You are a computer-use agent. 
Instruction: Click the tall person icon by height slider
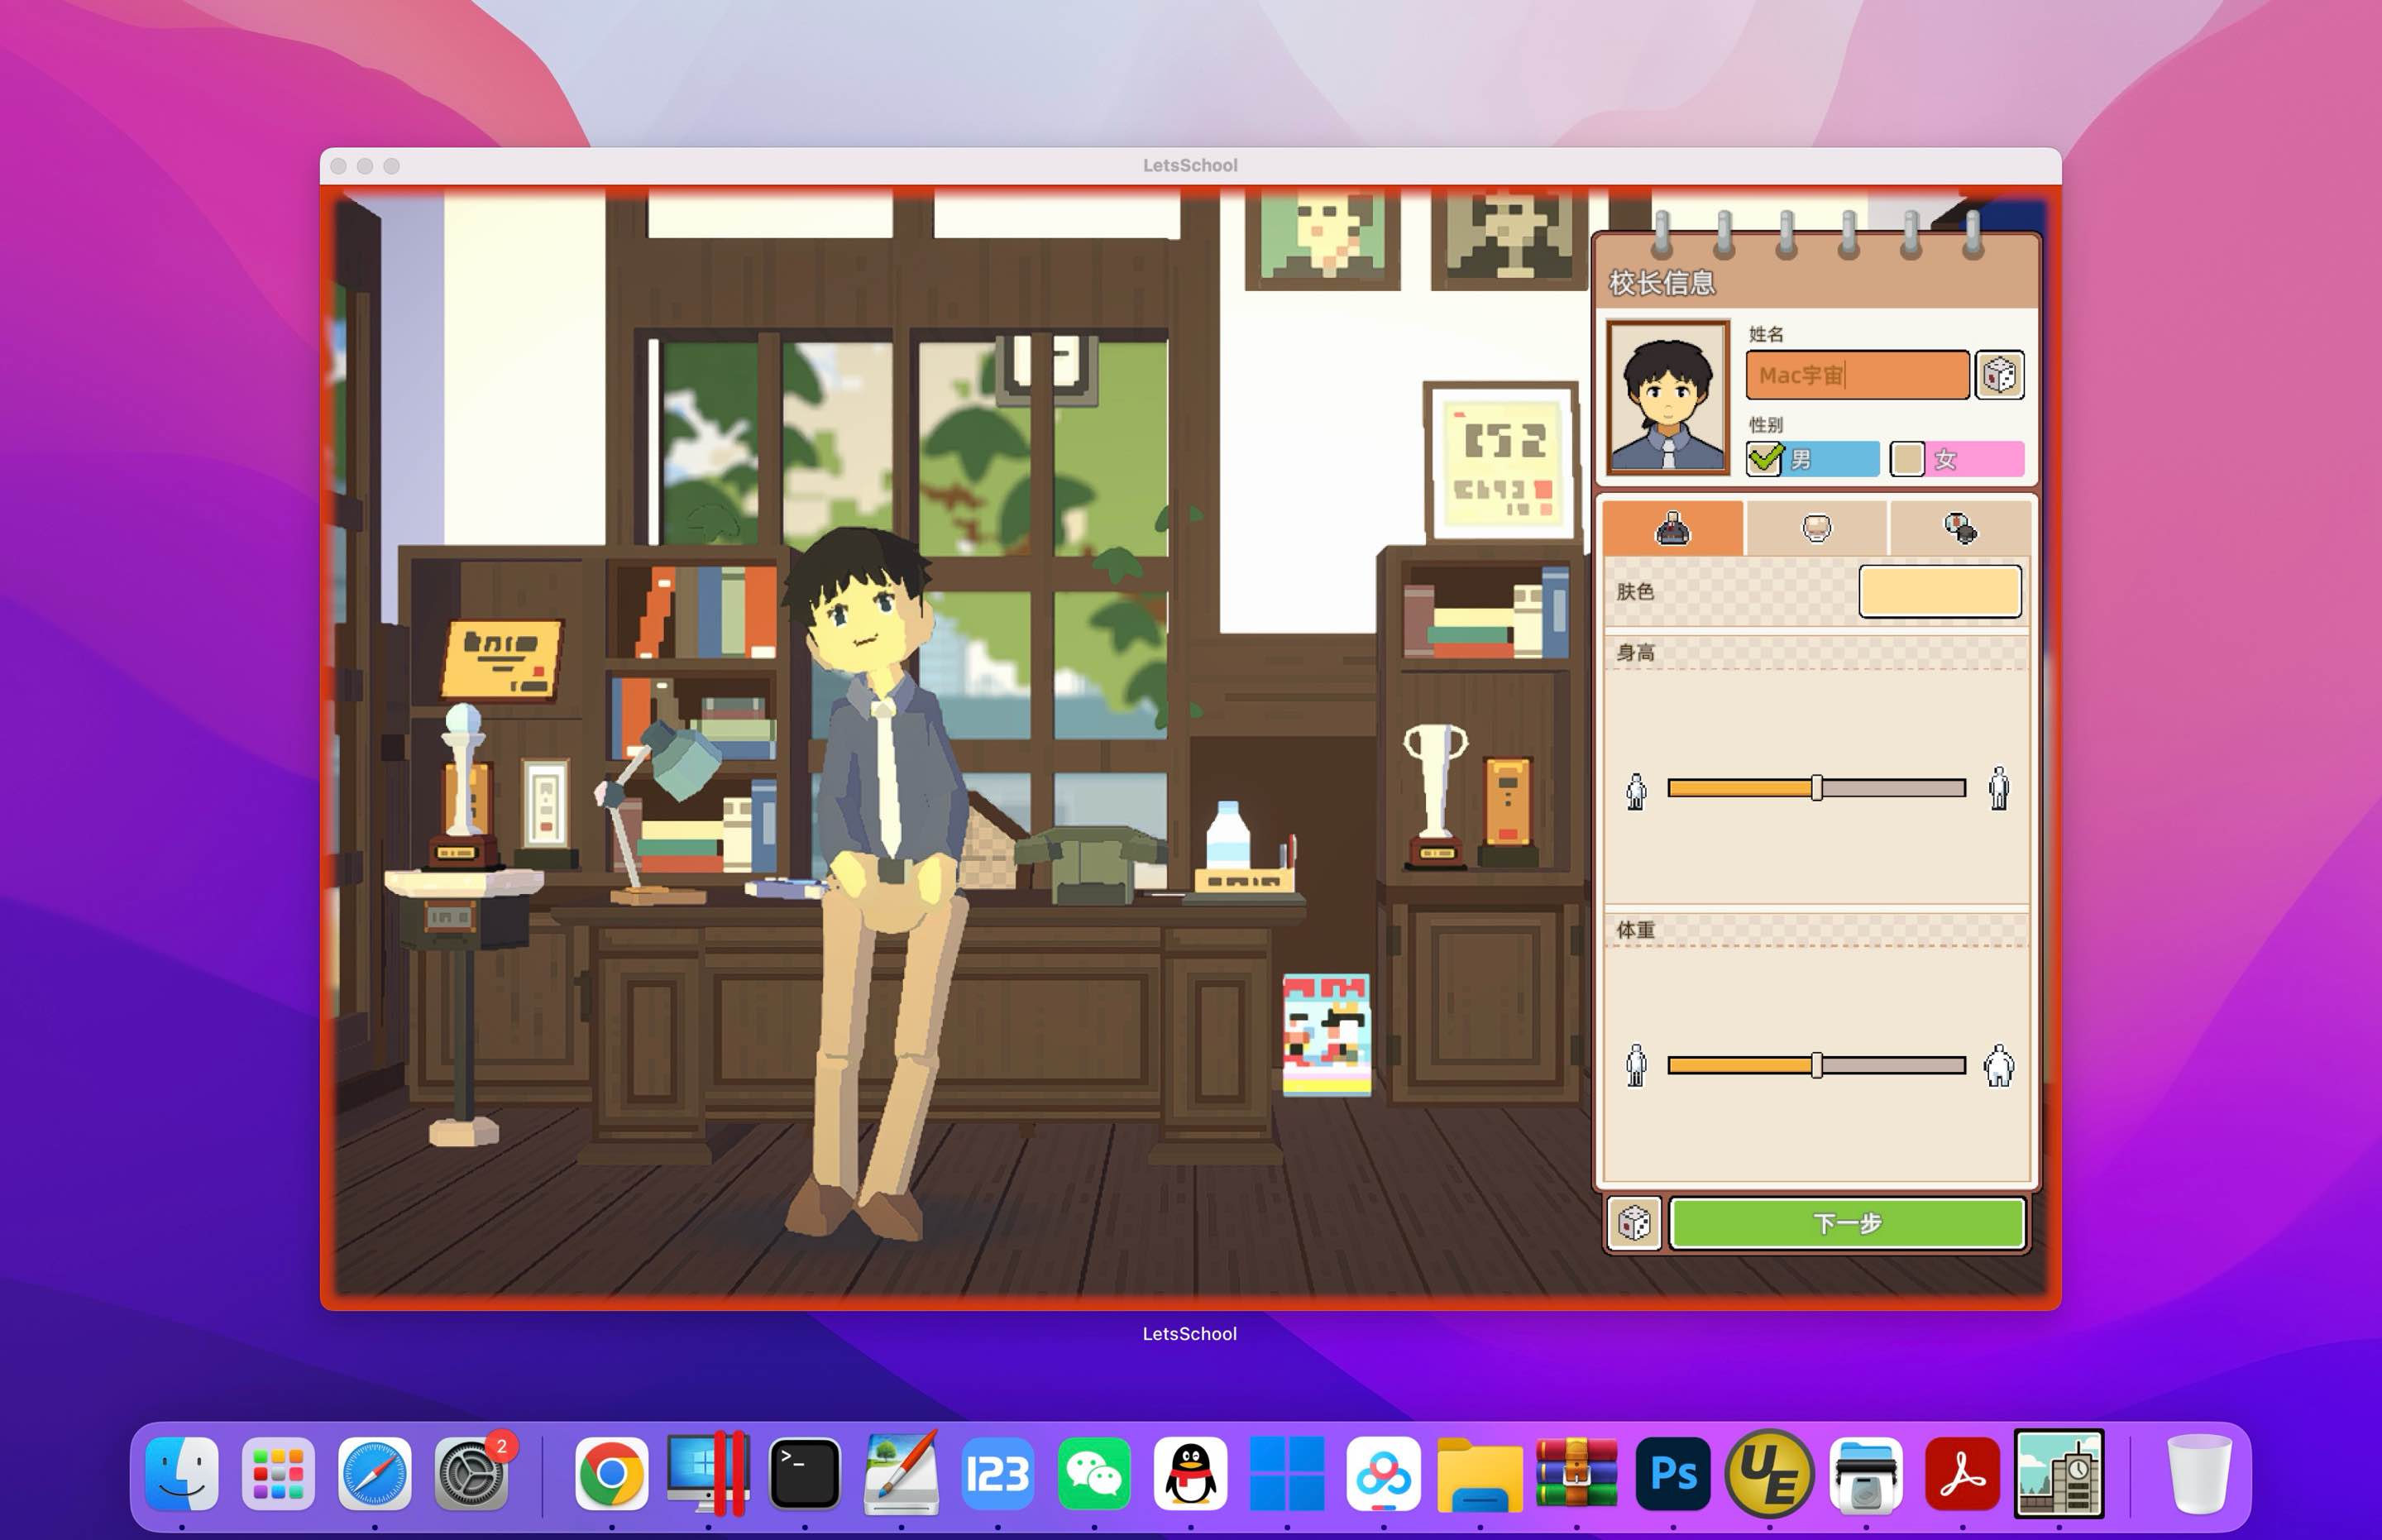pos(1998,788)
